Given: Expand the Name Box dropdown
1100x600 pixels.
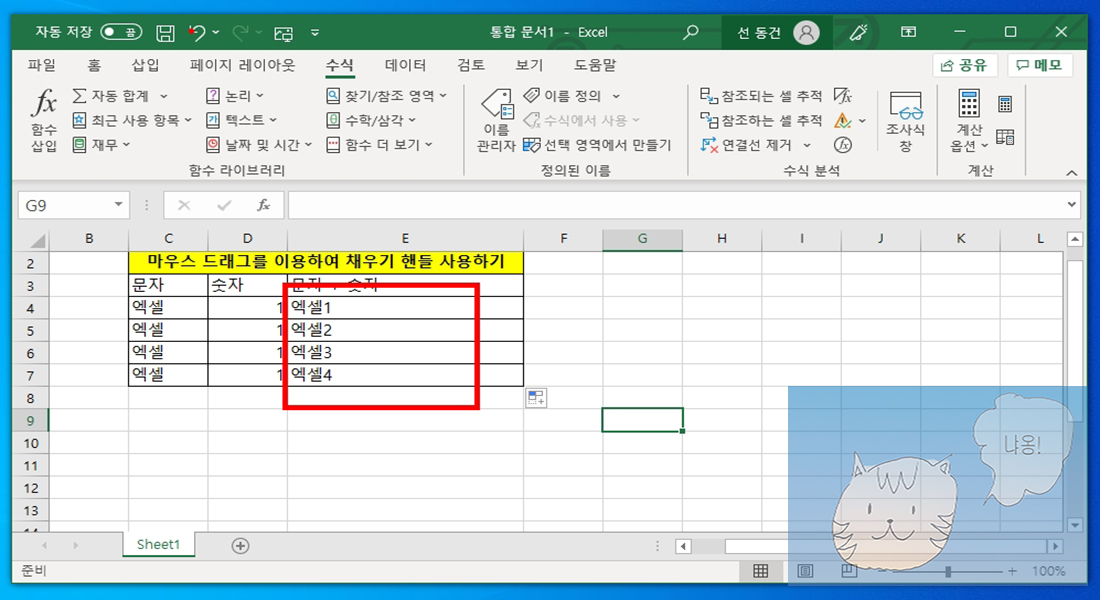Looking at the screenshot, I should point(119,205).
